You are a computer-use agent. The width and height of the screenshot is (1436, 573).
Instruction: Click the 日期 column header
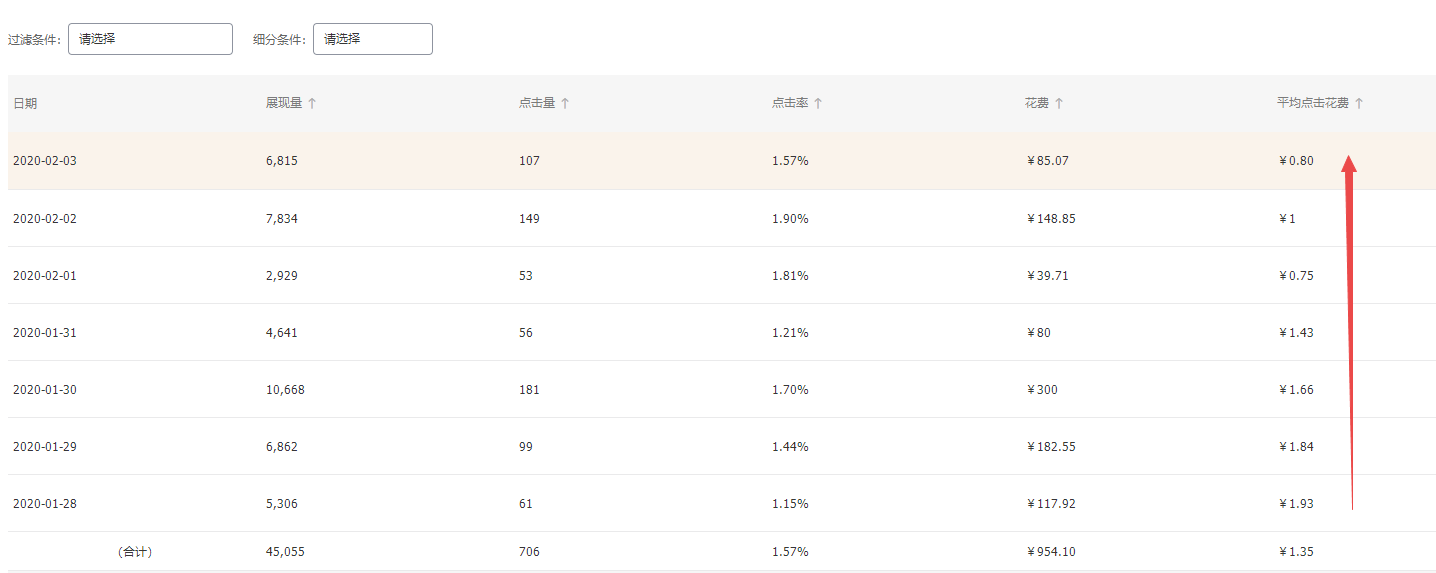25,103
